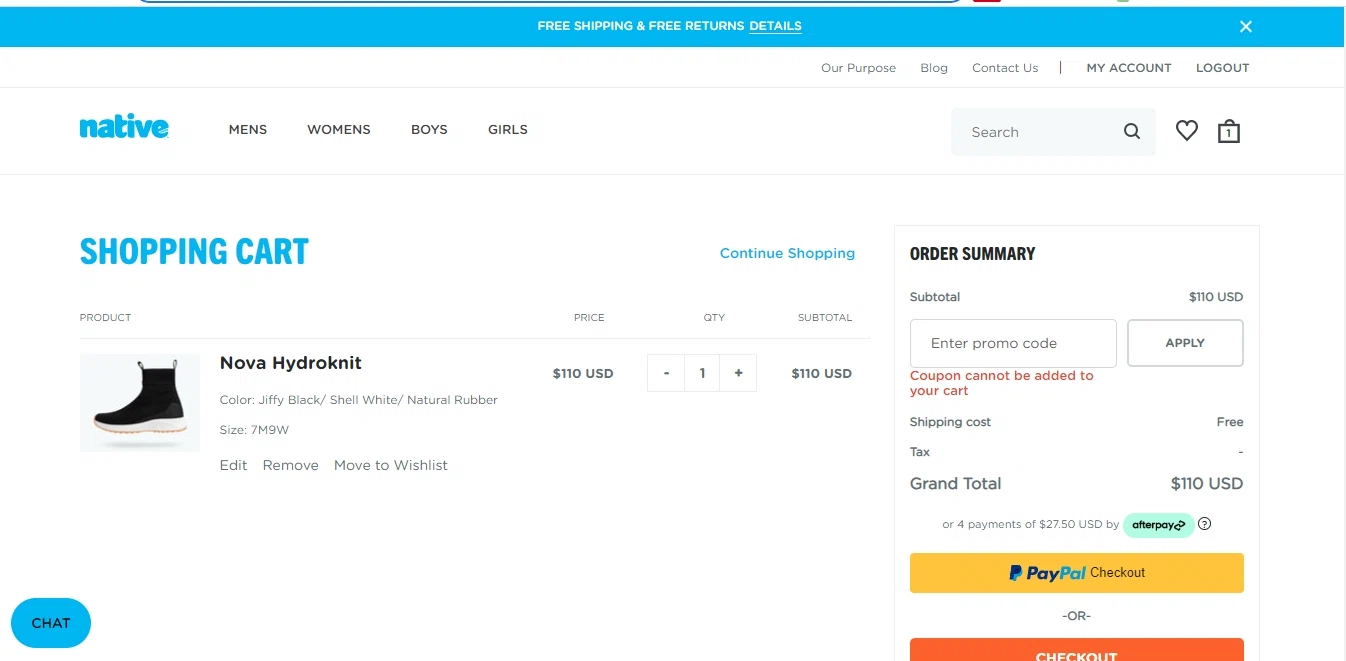The height and width of the screenshot is (661, 1346).
Task: Open the GIRLS menu
Action: 508,130
